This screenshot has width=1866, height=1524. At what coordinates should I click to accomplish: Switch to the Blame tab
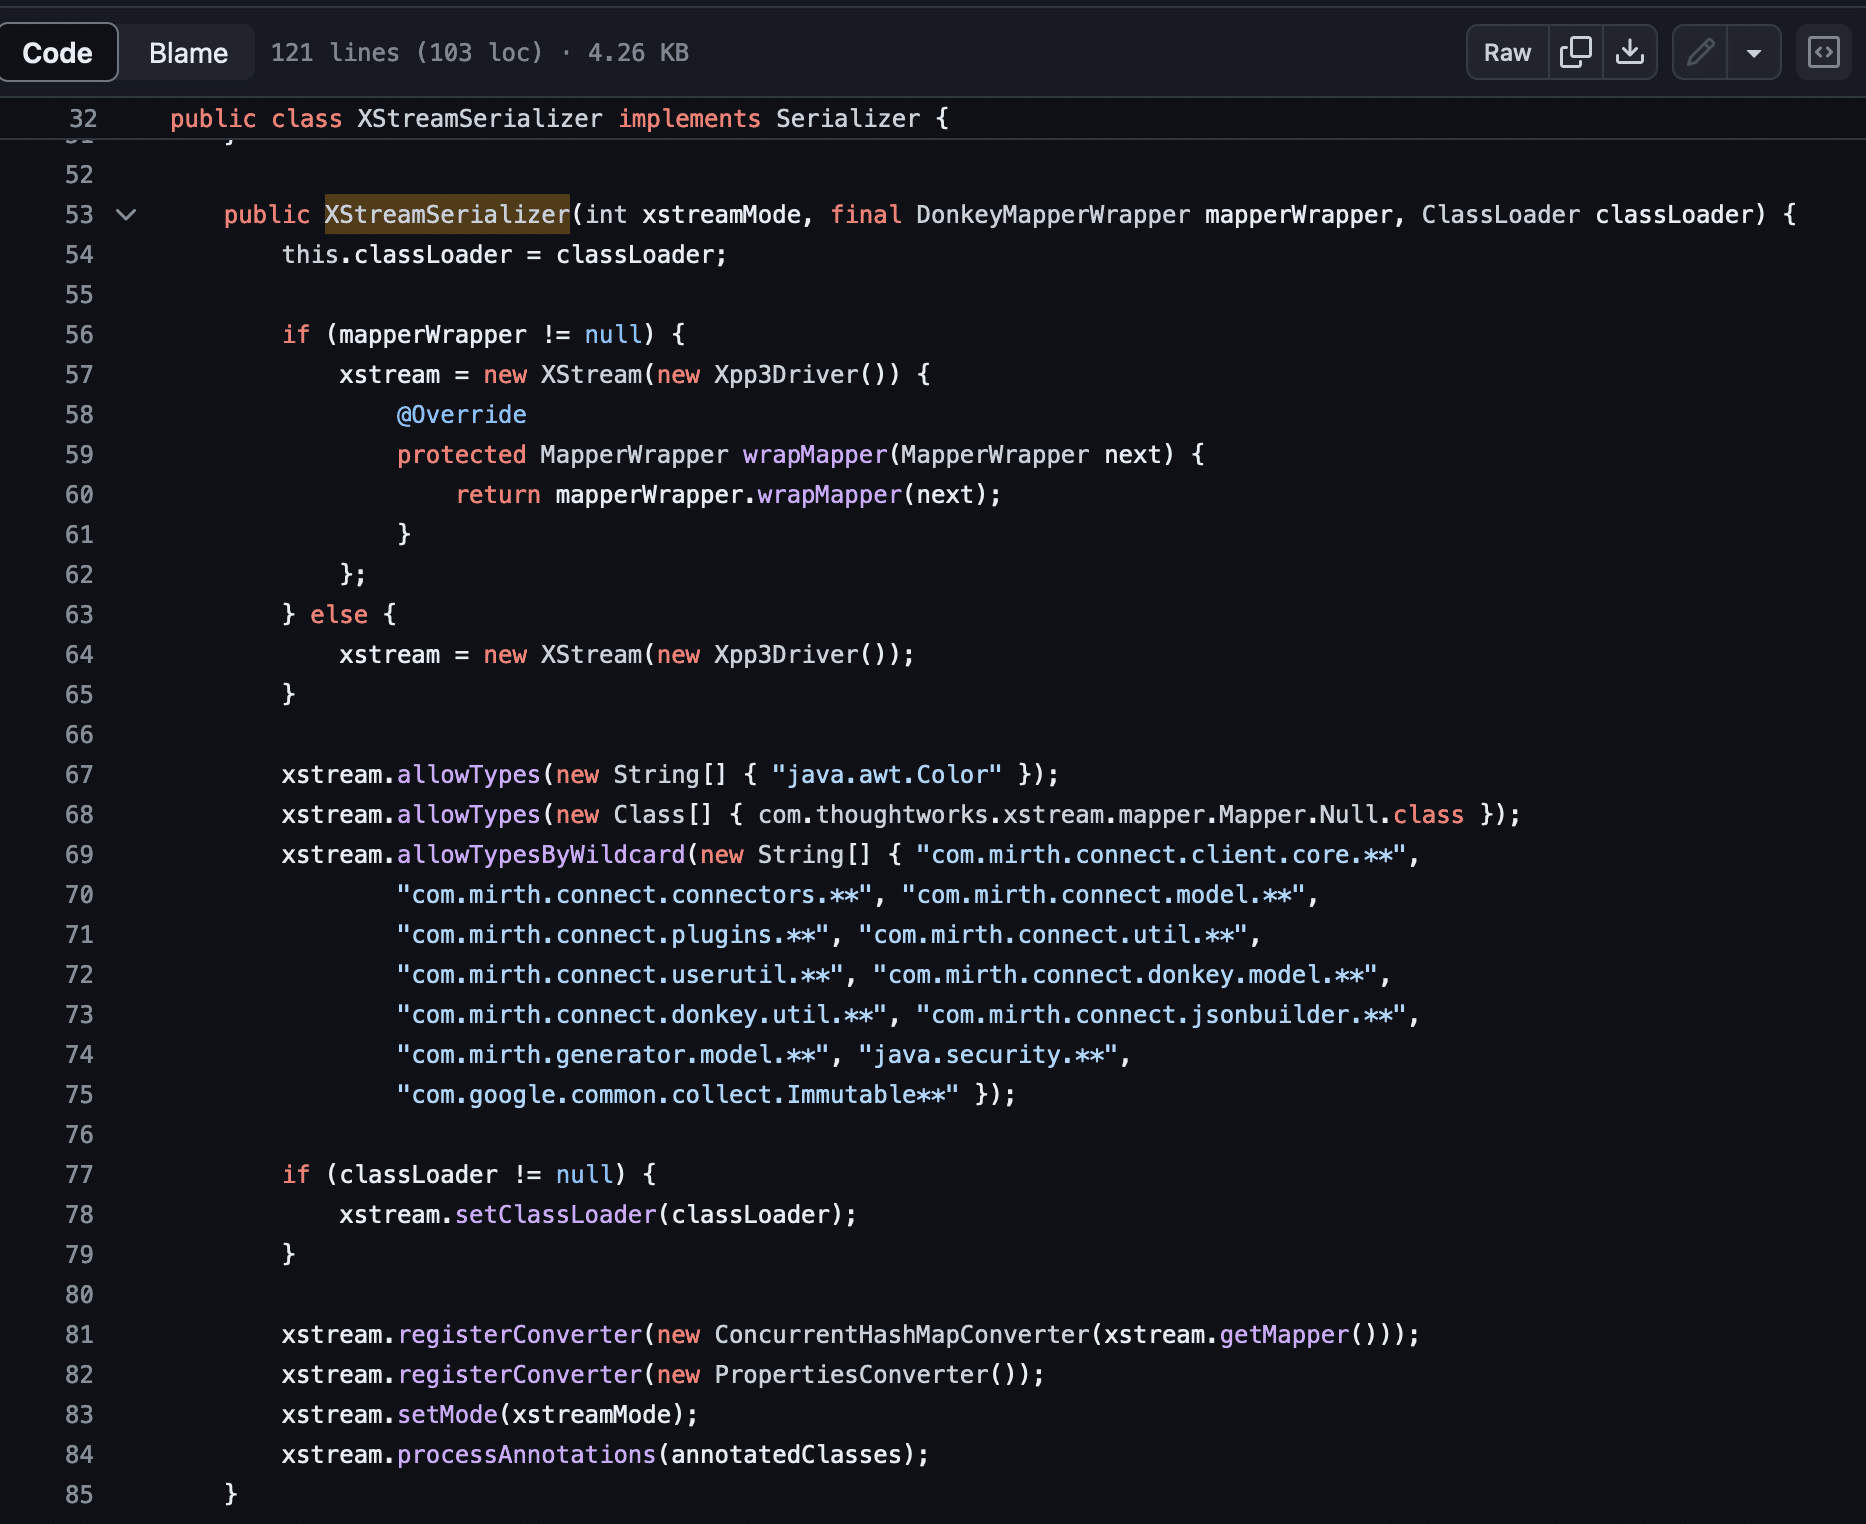pyautogui.click(x=187, y=52)
